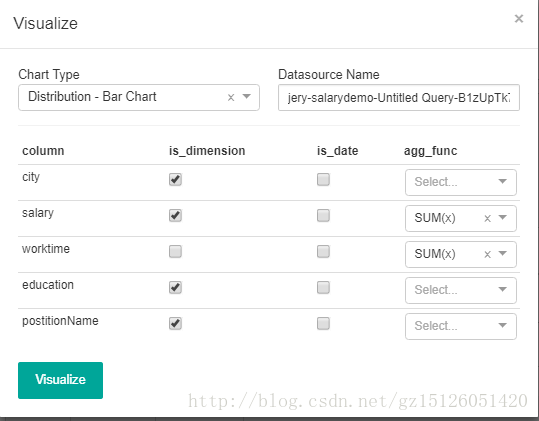Click the Chart Type label
Image resolution: width=539 pixels, height=421 pixels.
[x=49, y=75]
